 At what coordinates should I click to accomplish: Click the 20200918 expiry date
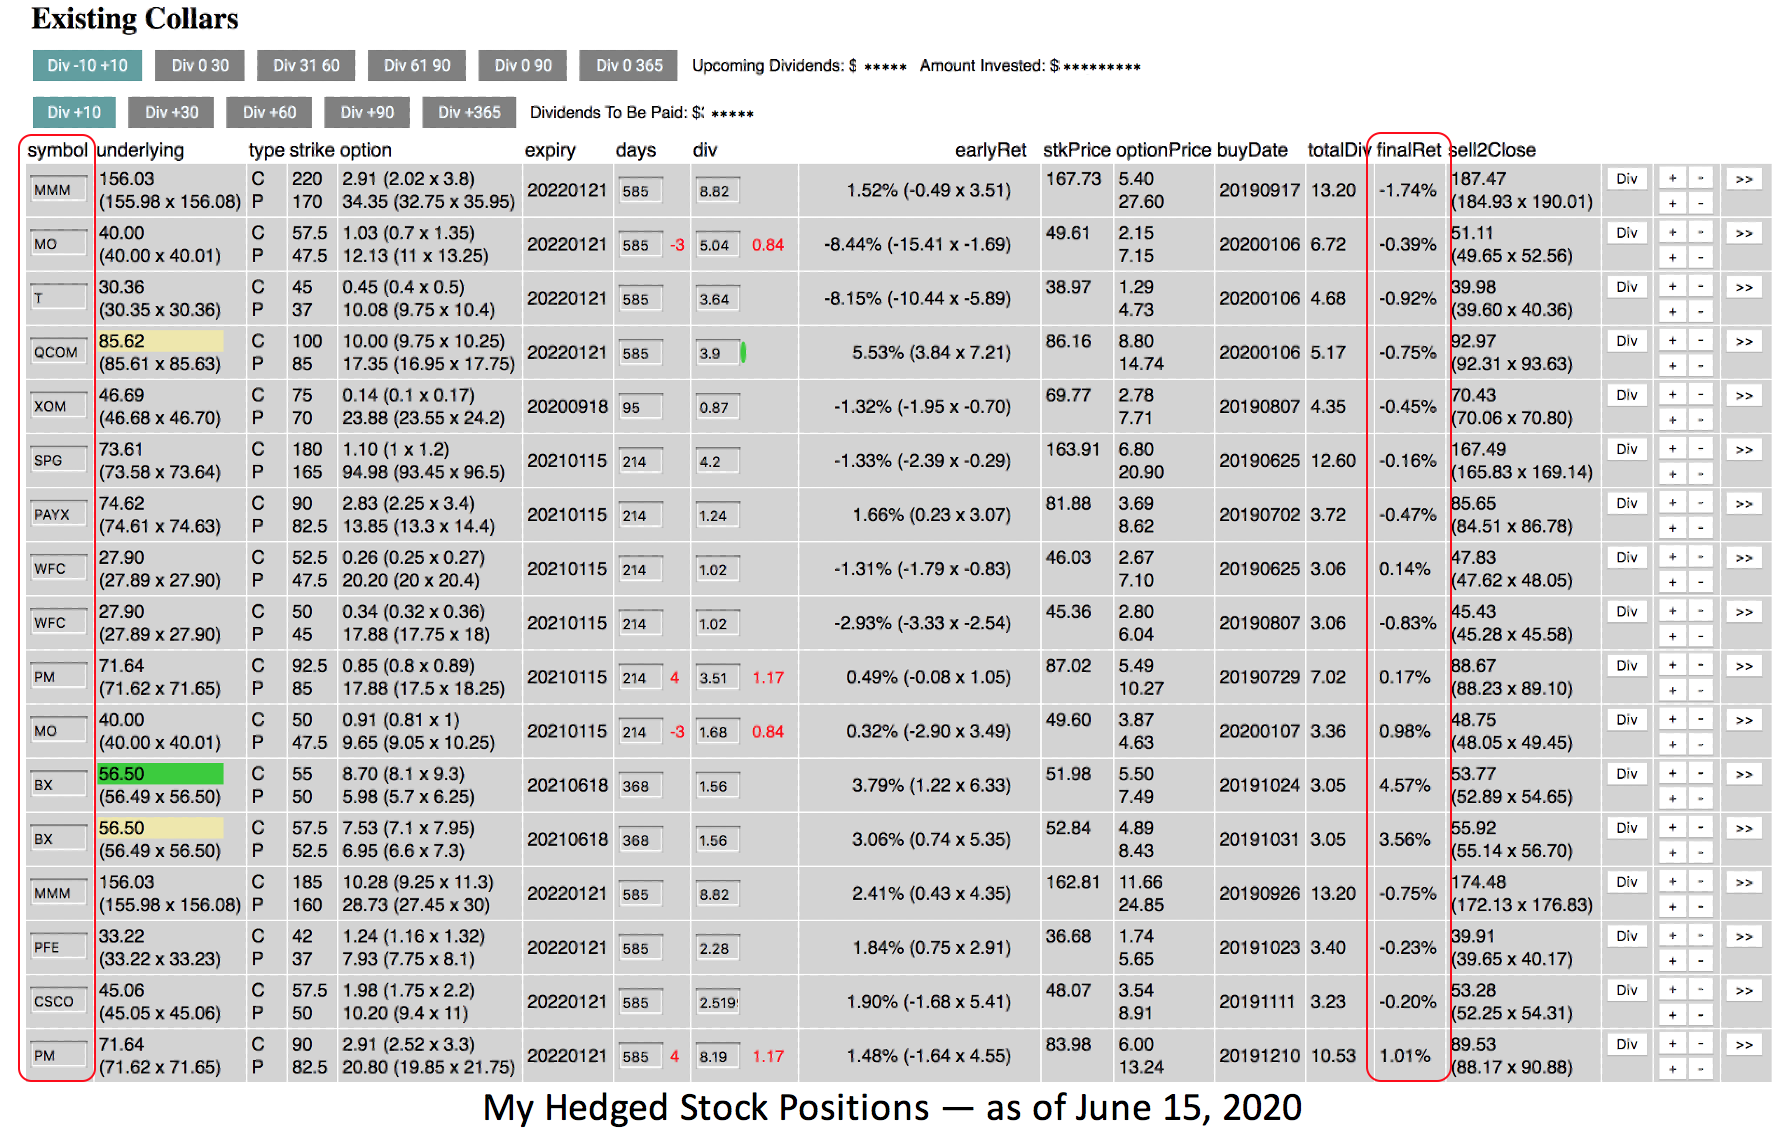click(x=567, y=406)
